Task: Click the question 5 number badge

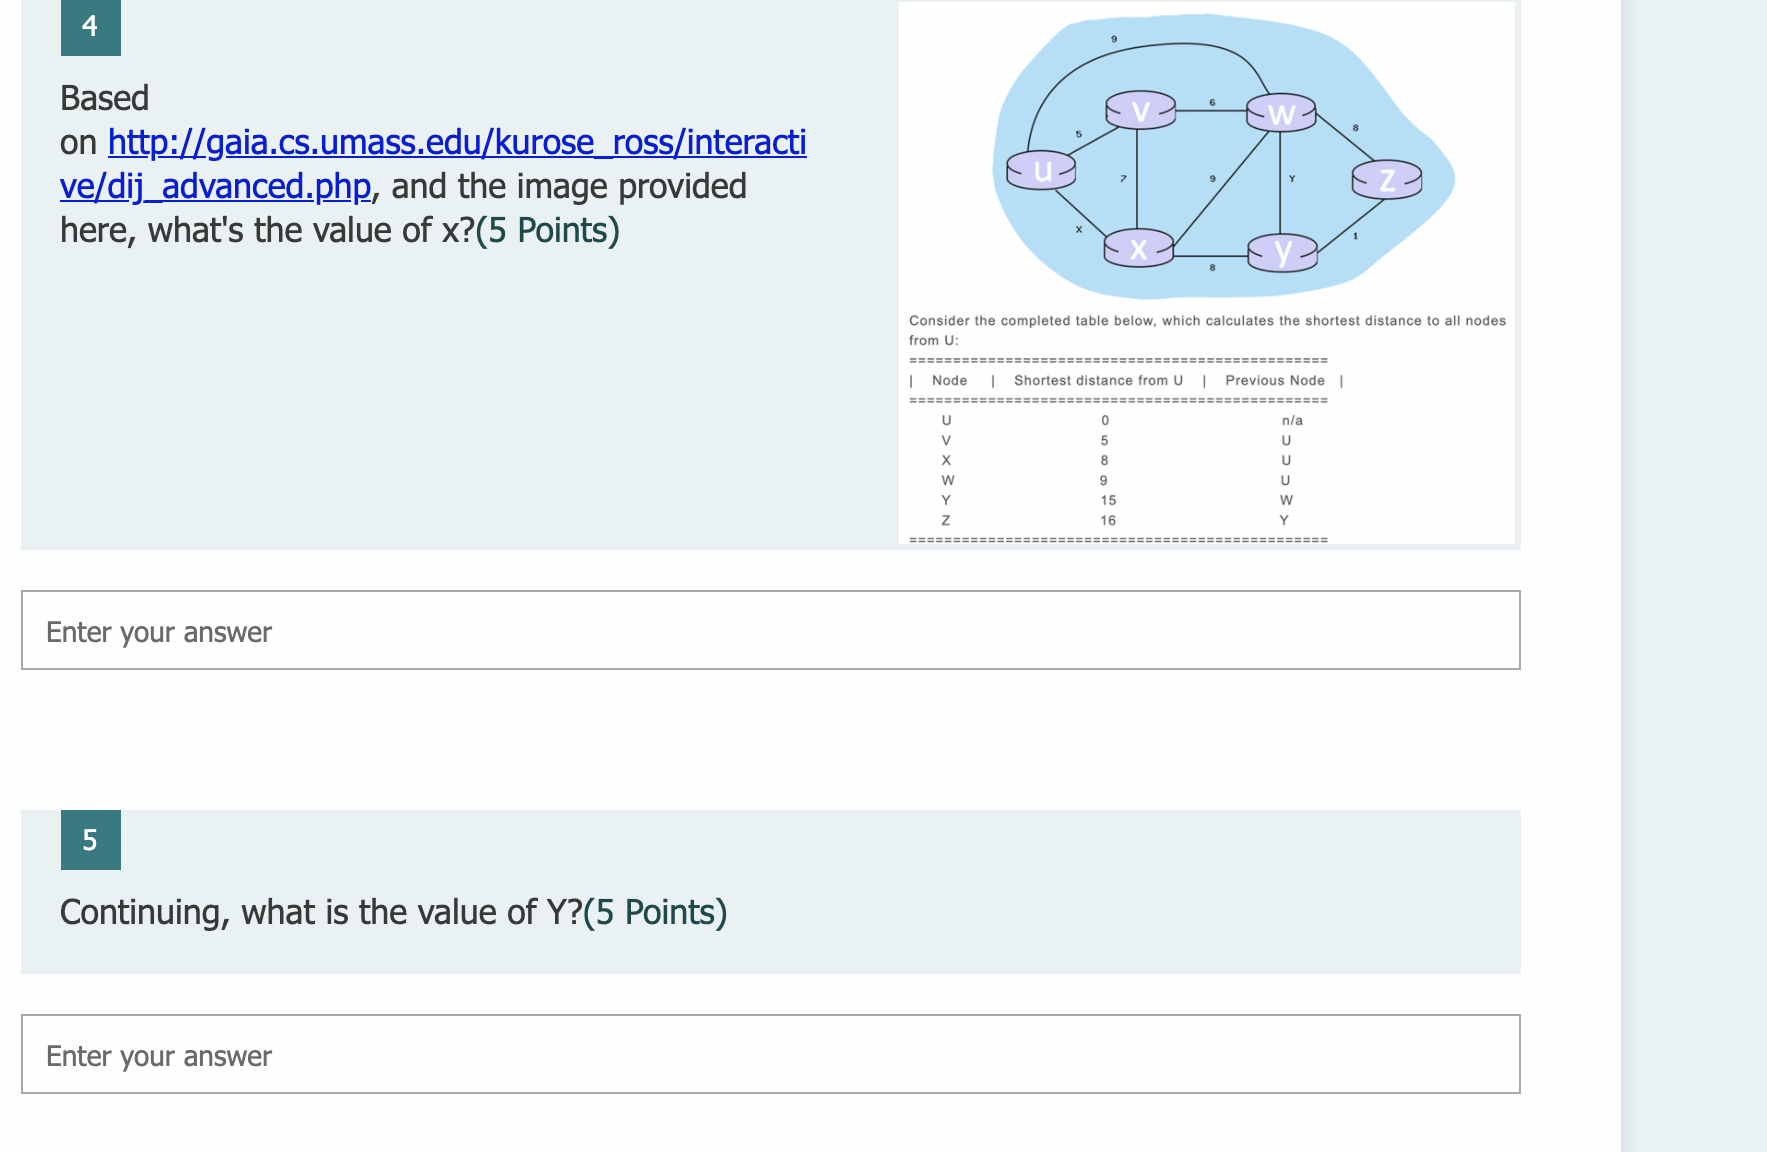Action: [91, 841]
